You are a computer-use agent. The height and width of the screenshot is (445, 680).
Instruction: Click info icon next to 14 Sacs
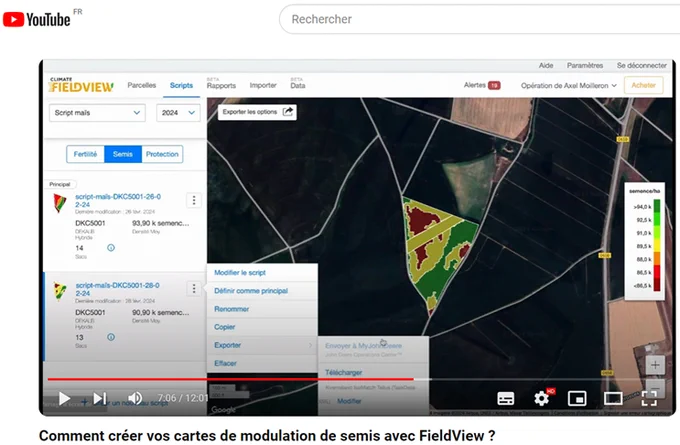tap(111, 248)
